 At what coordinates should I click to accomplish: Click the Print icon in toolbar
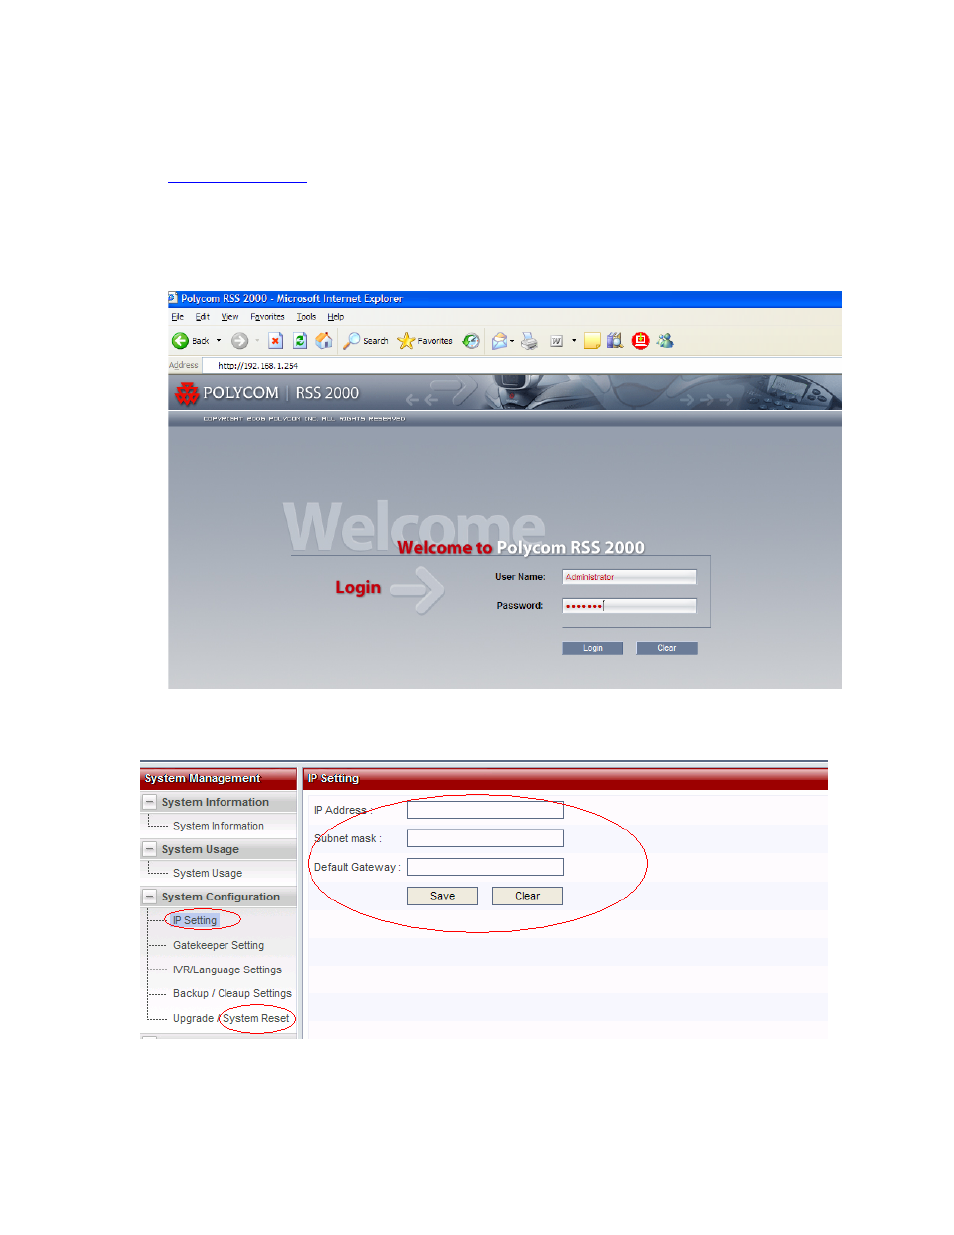529,341
